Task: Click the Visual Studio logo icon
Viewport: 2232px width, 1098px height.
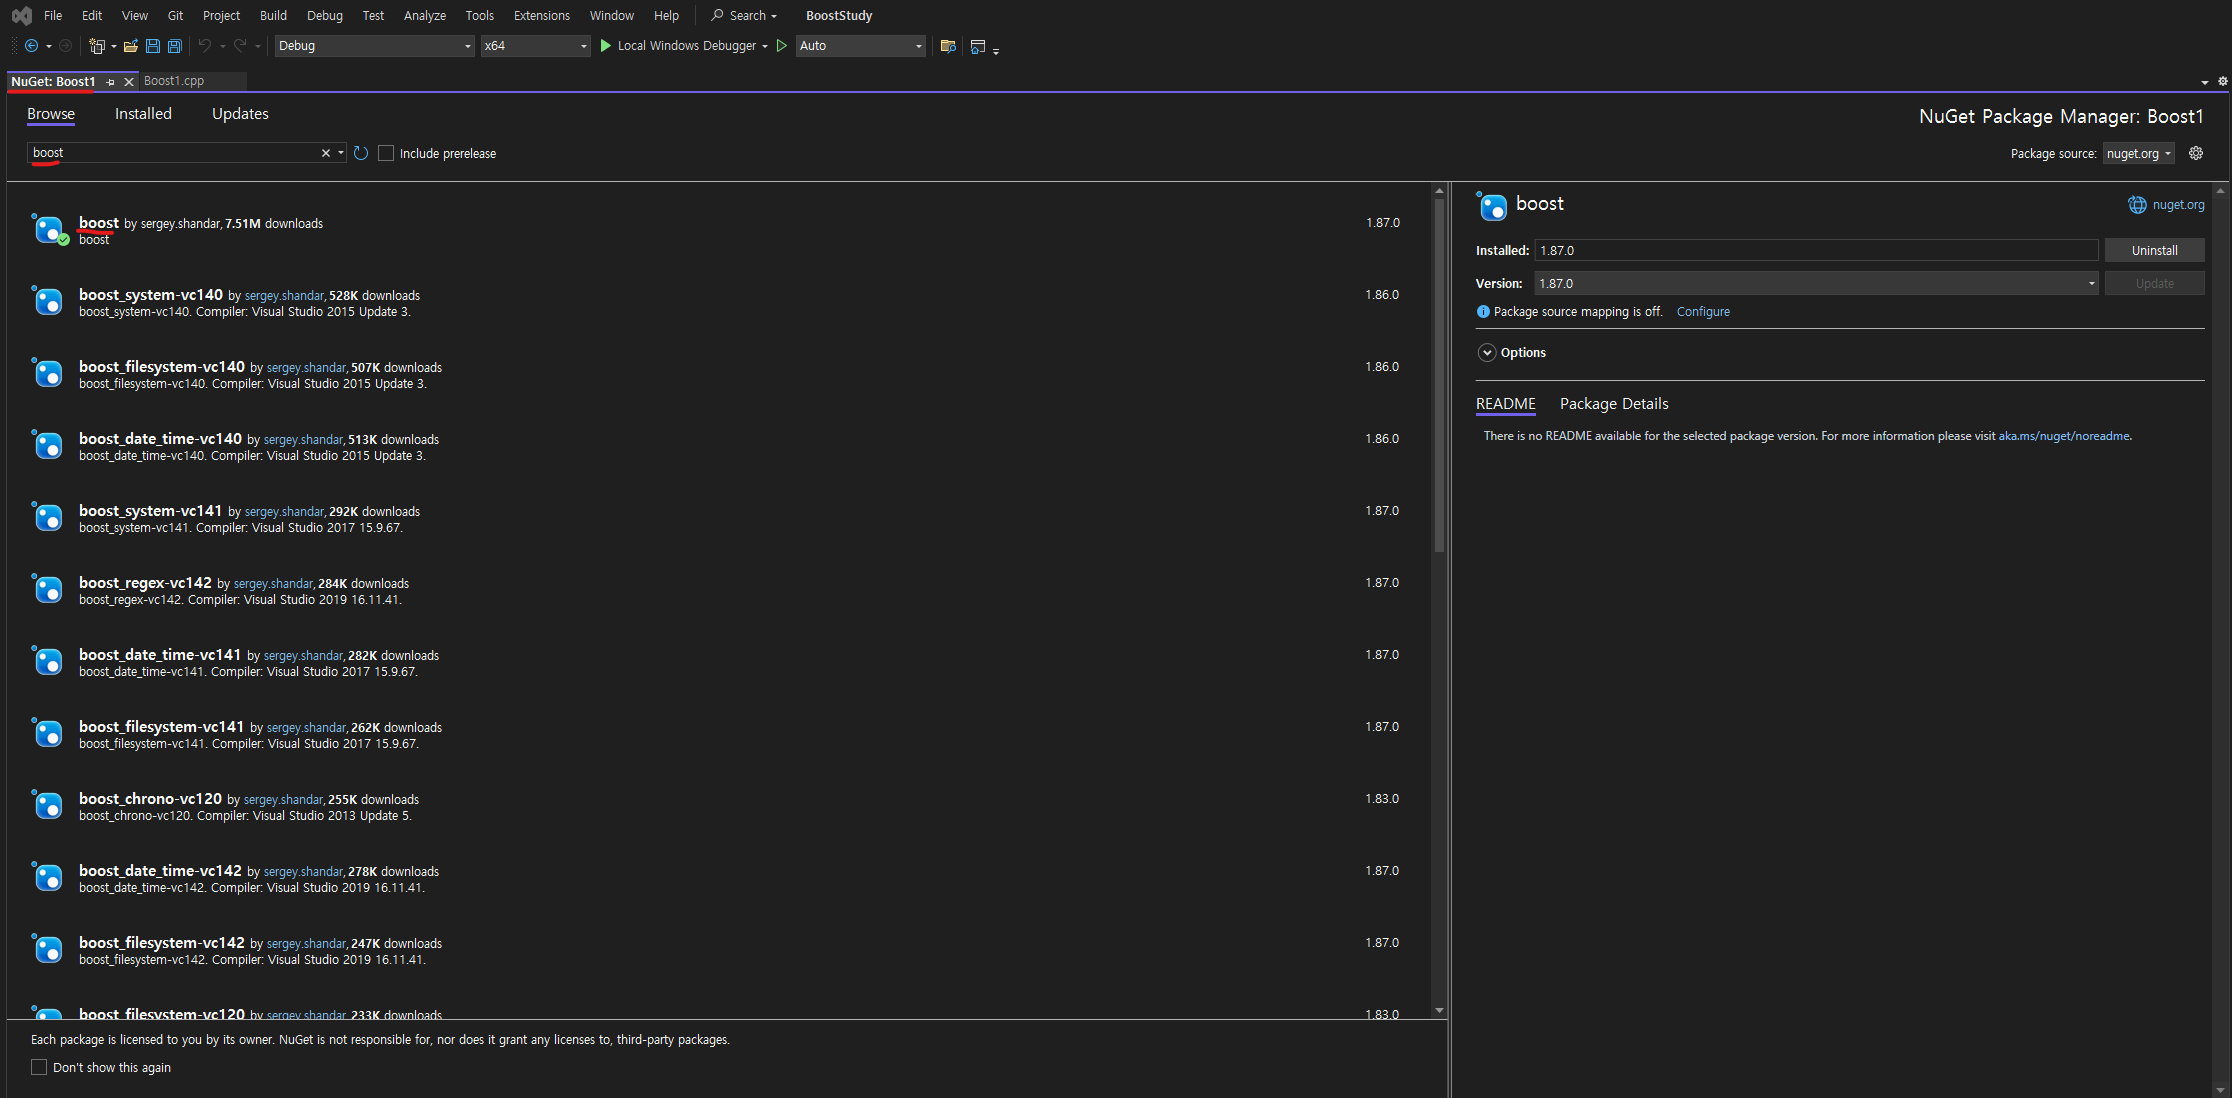Action: tap(21, 16)
